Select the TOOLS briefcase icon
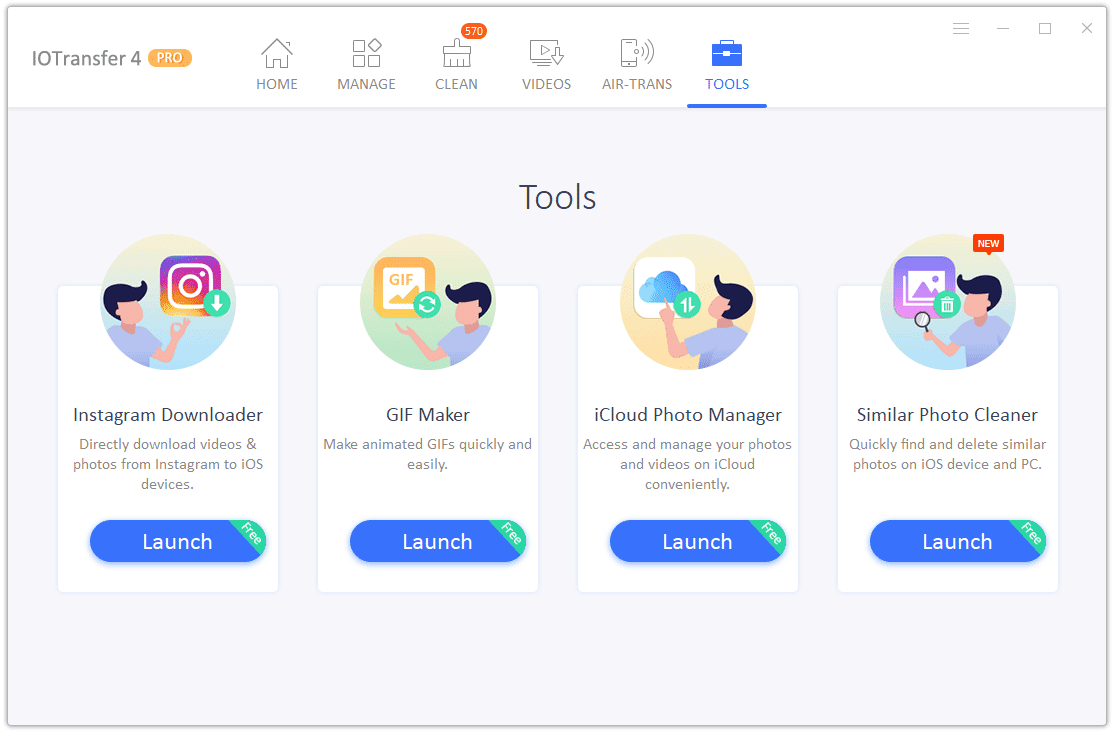The width and height of the screenshot is (1115, 733). click(727, 52)
